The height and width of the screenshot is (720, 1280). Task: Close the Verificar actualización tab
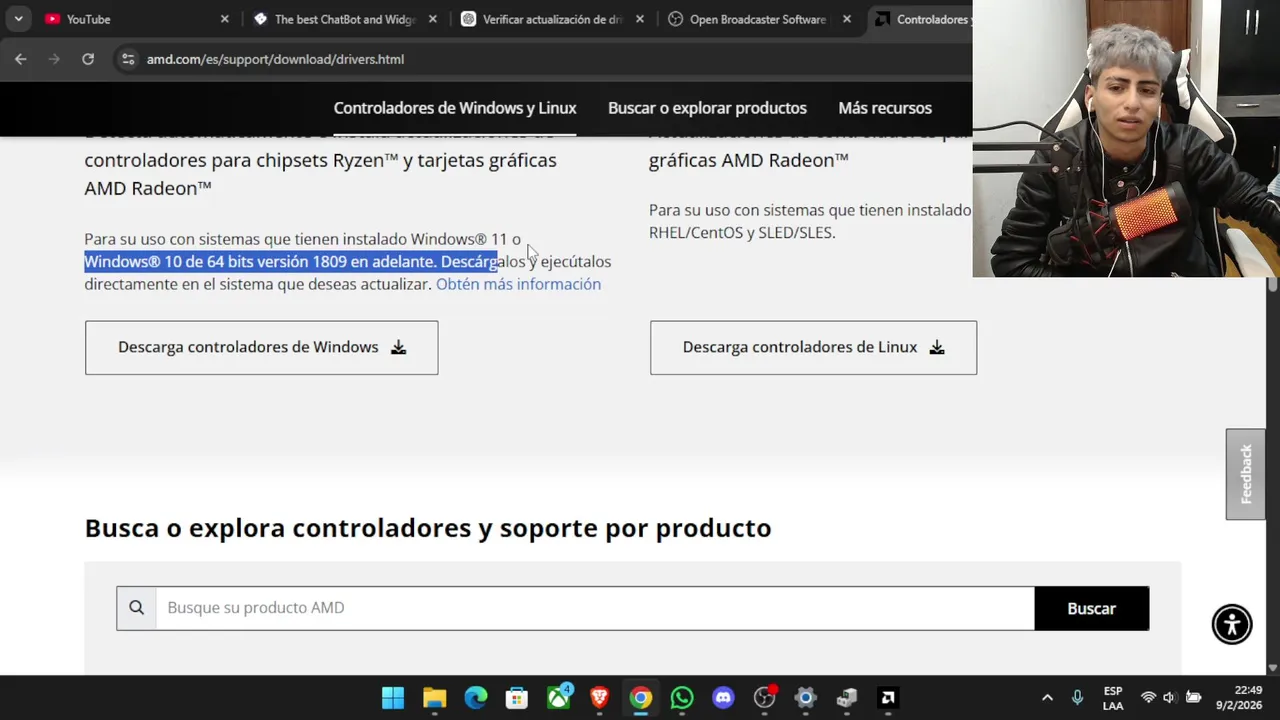pyautogui.click(x=640, y=19)
